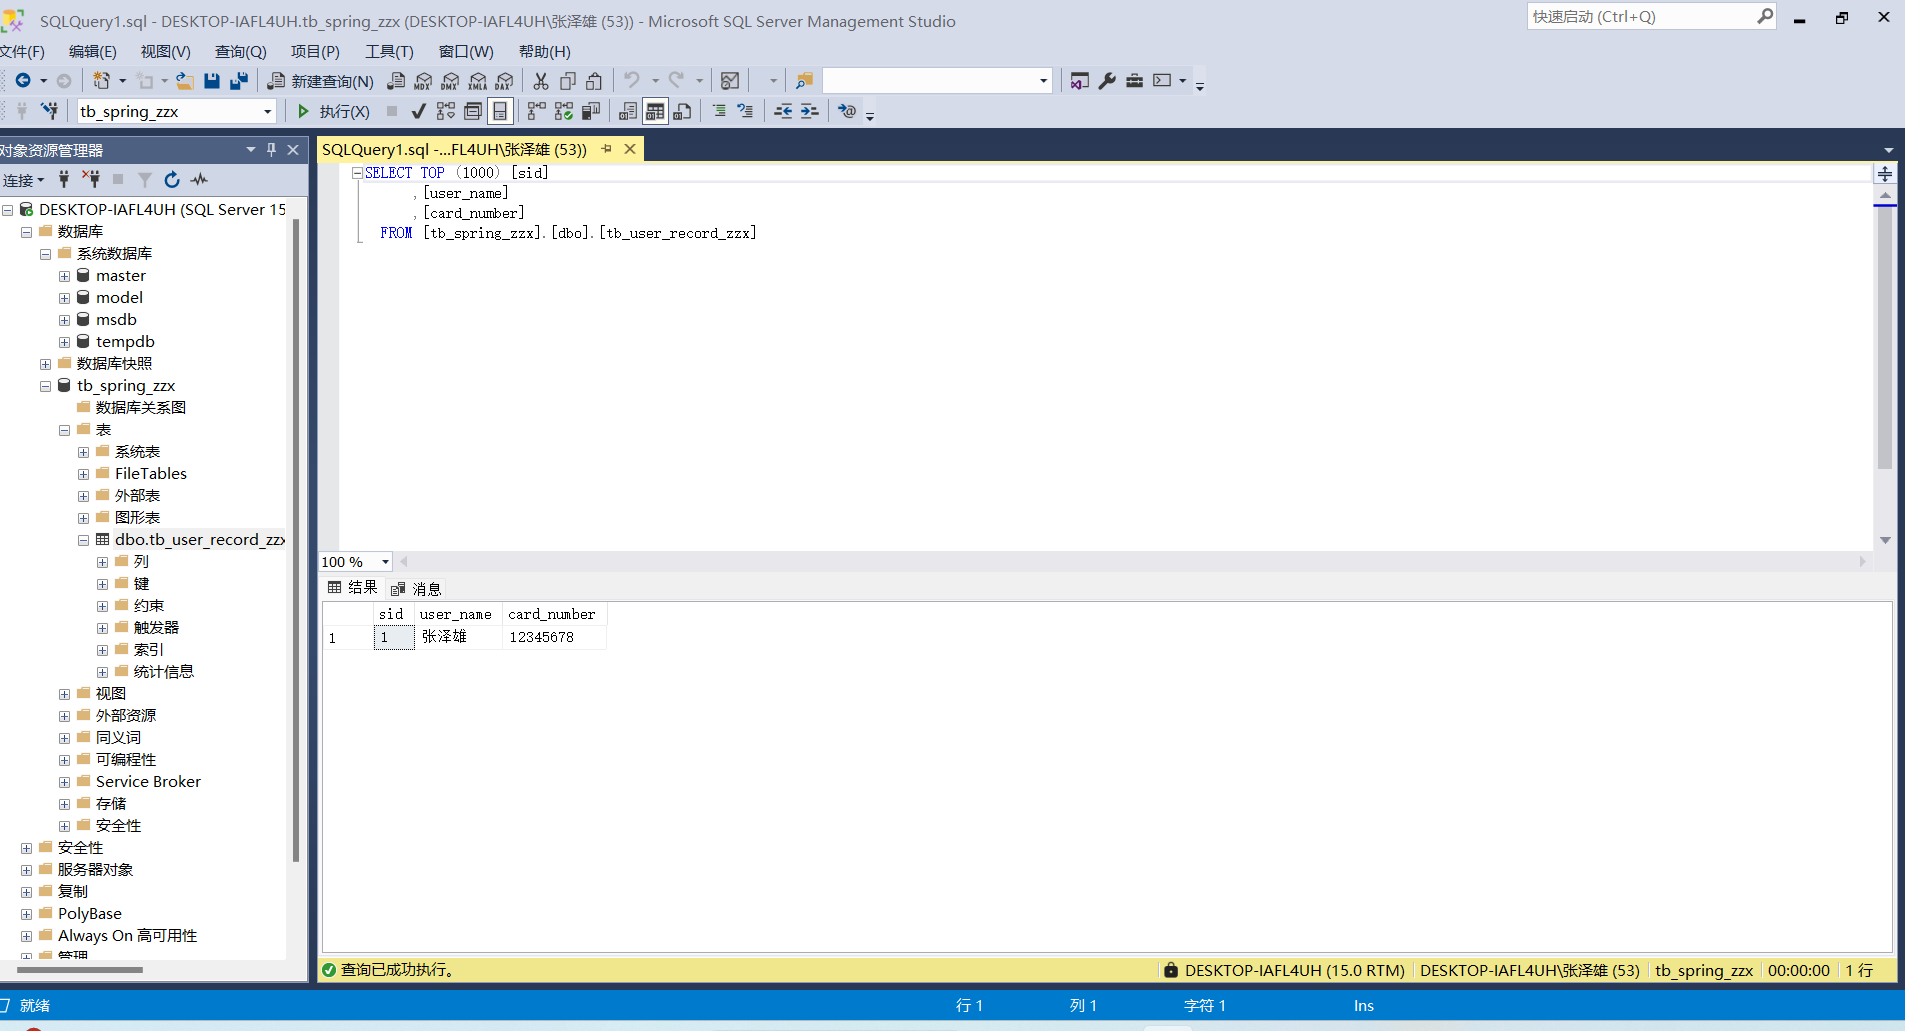Click the Change Connection icon
Viewport: 1905px width, 1031px height.
(49, 111)
